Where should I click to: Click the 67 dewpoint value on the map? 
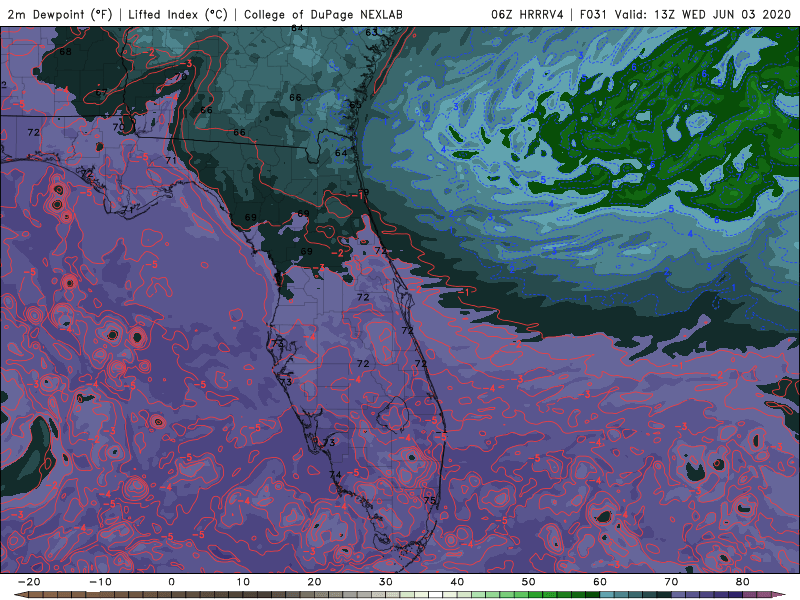coord(102,92)
